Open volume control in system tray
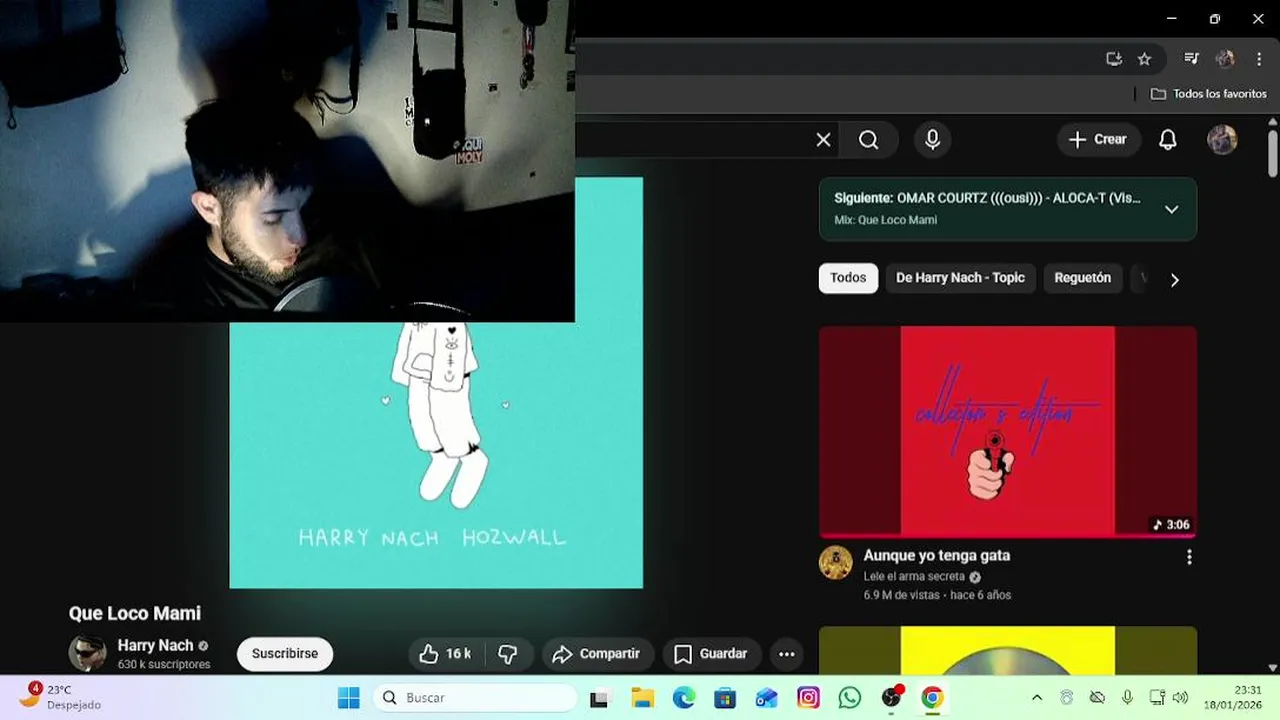1280x720 pixels. click(1180, 698)
